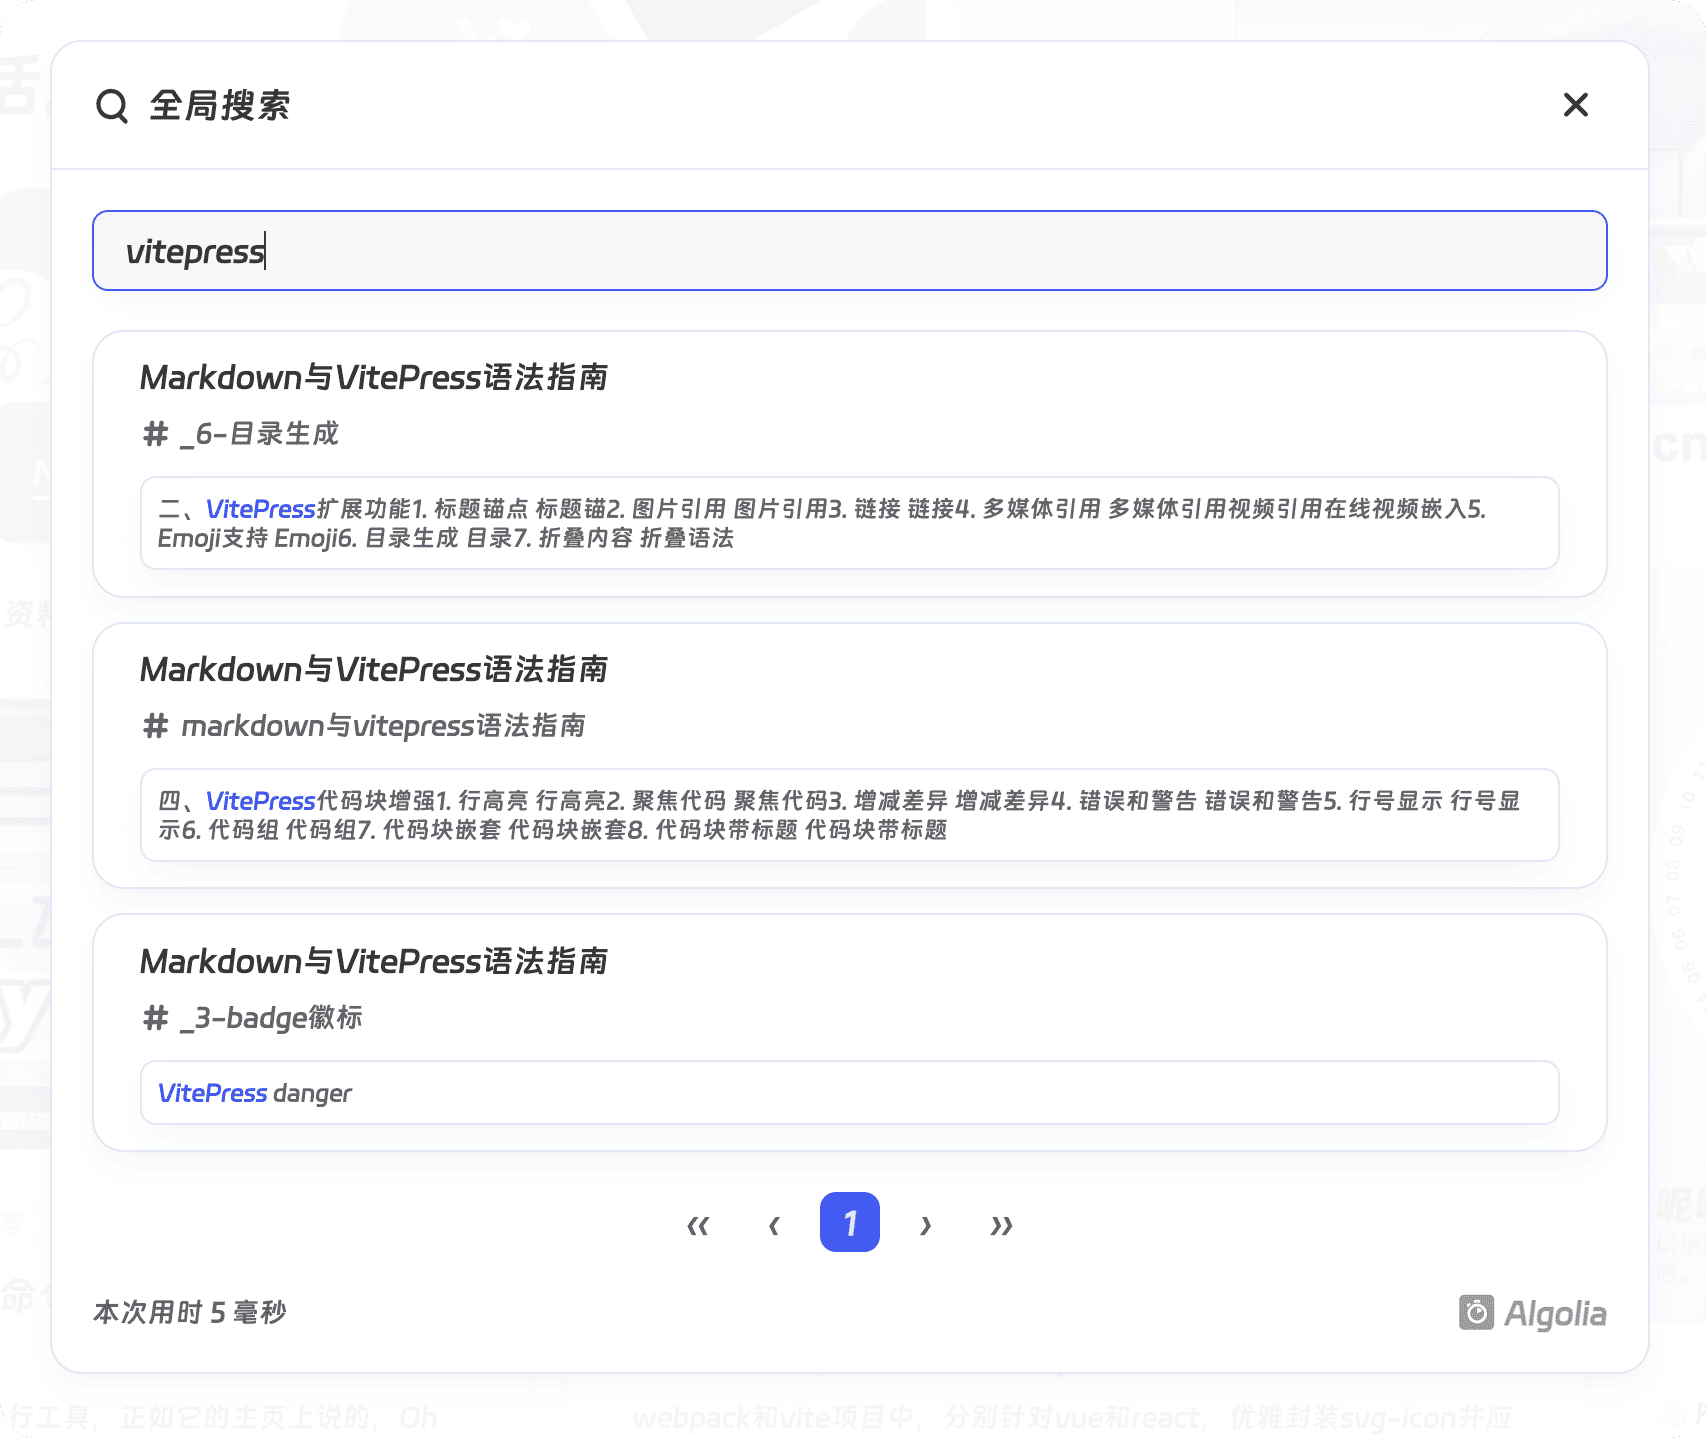Open result with markdown与vitepress语法指南 subheading
Screen dimensions: 1706x1438
(850, 756)
